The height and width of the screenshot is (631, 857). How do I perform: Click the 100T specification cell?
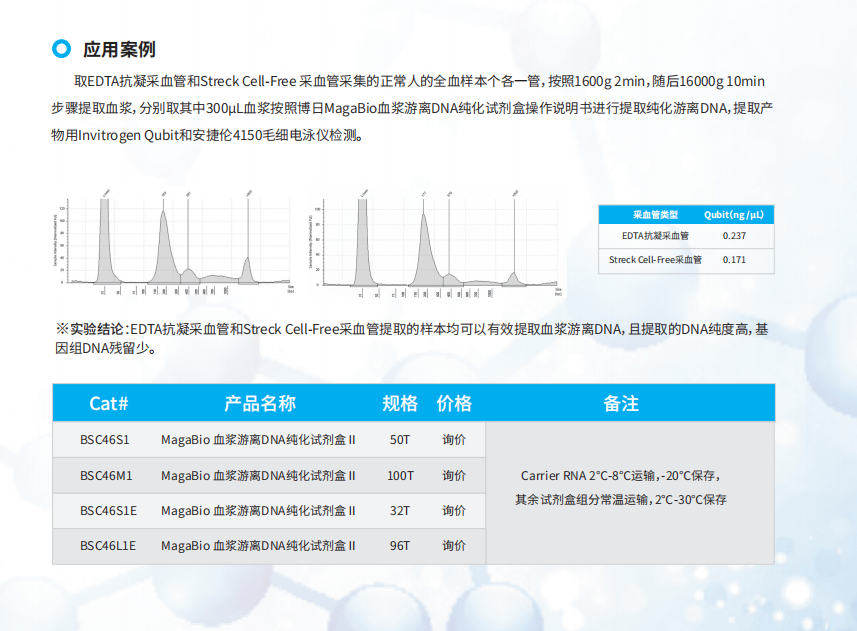coord(400,475)
